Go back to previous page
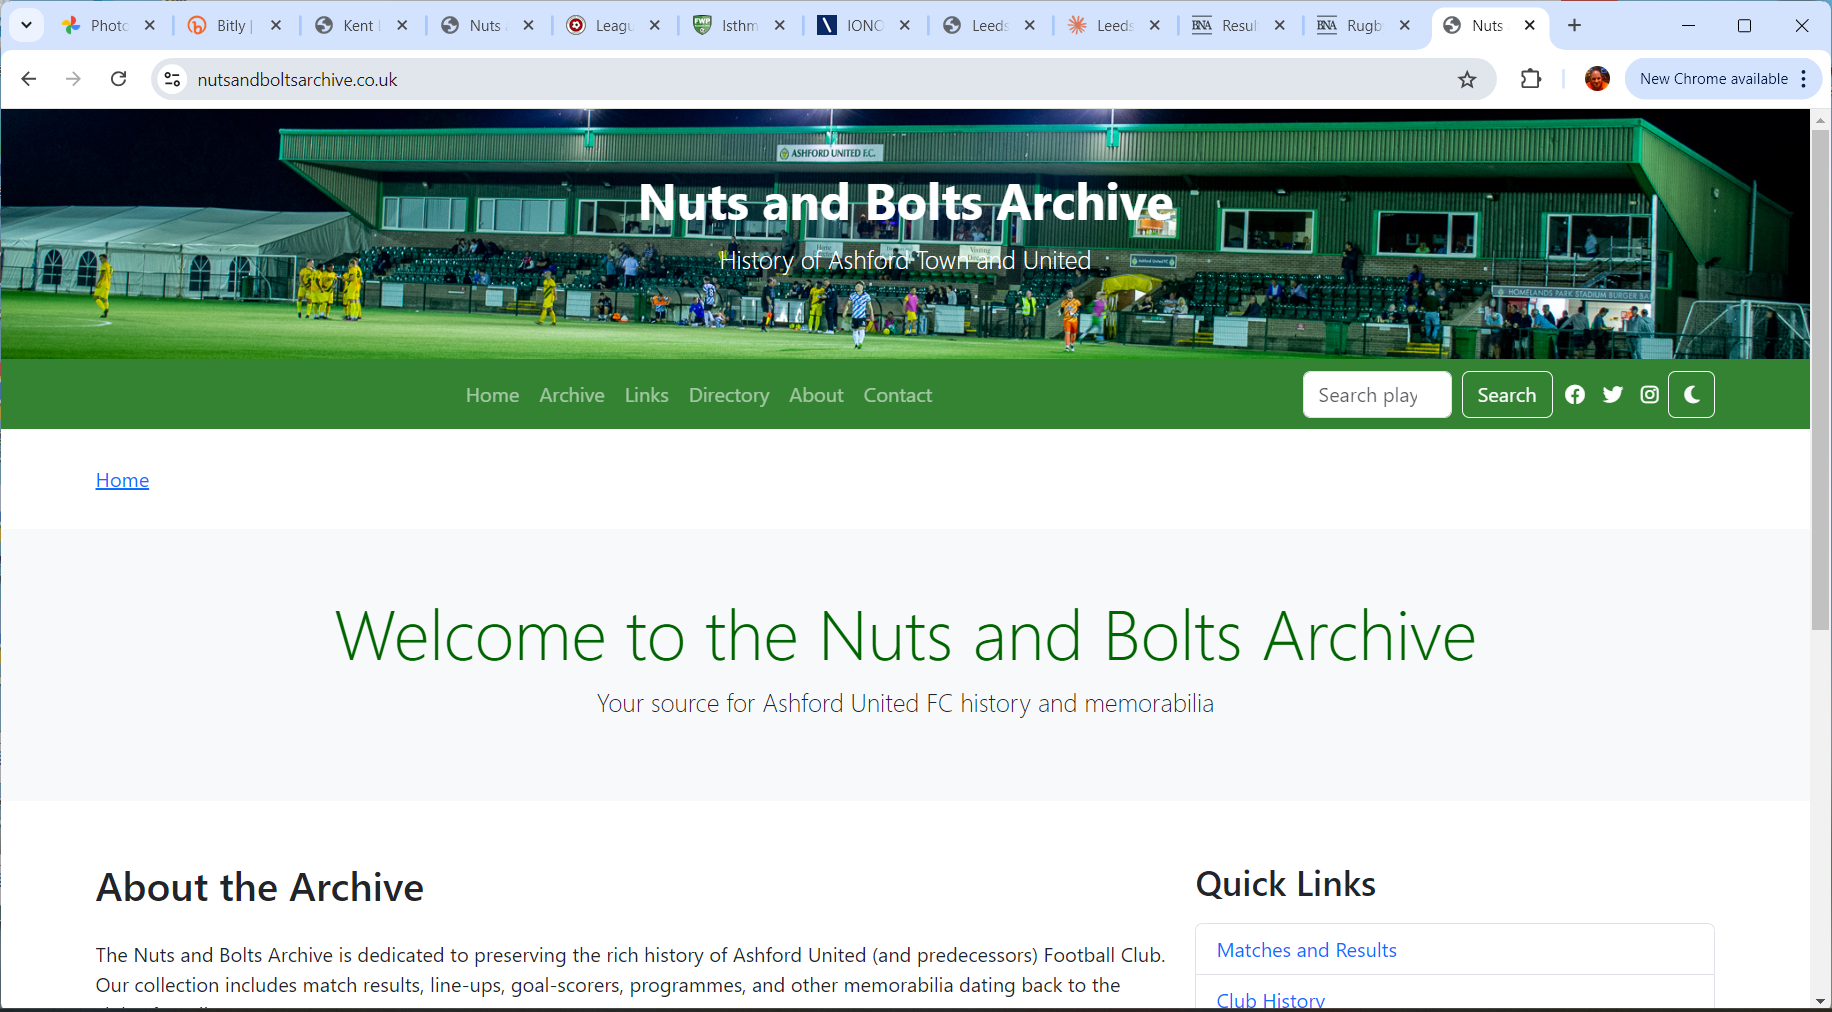The image size is (1832, 1012). point(29,79)
